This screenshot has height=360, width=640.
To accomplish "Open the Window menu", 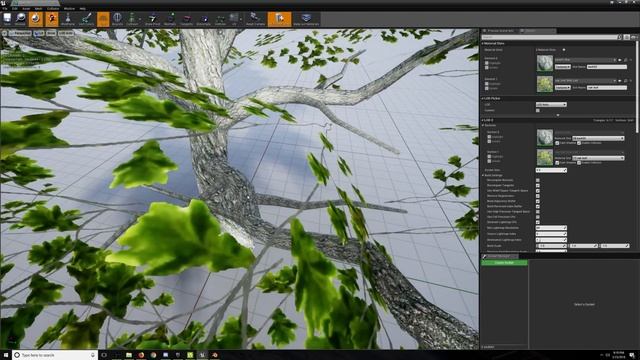I will 69,8.
